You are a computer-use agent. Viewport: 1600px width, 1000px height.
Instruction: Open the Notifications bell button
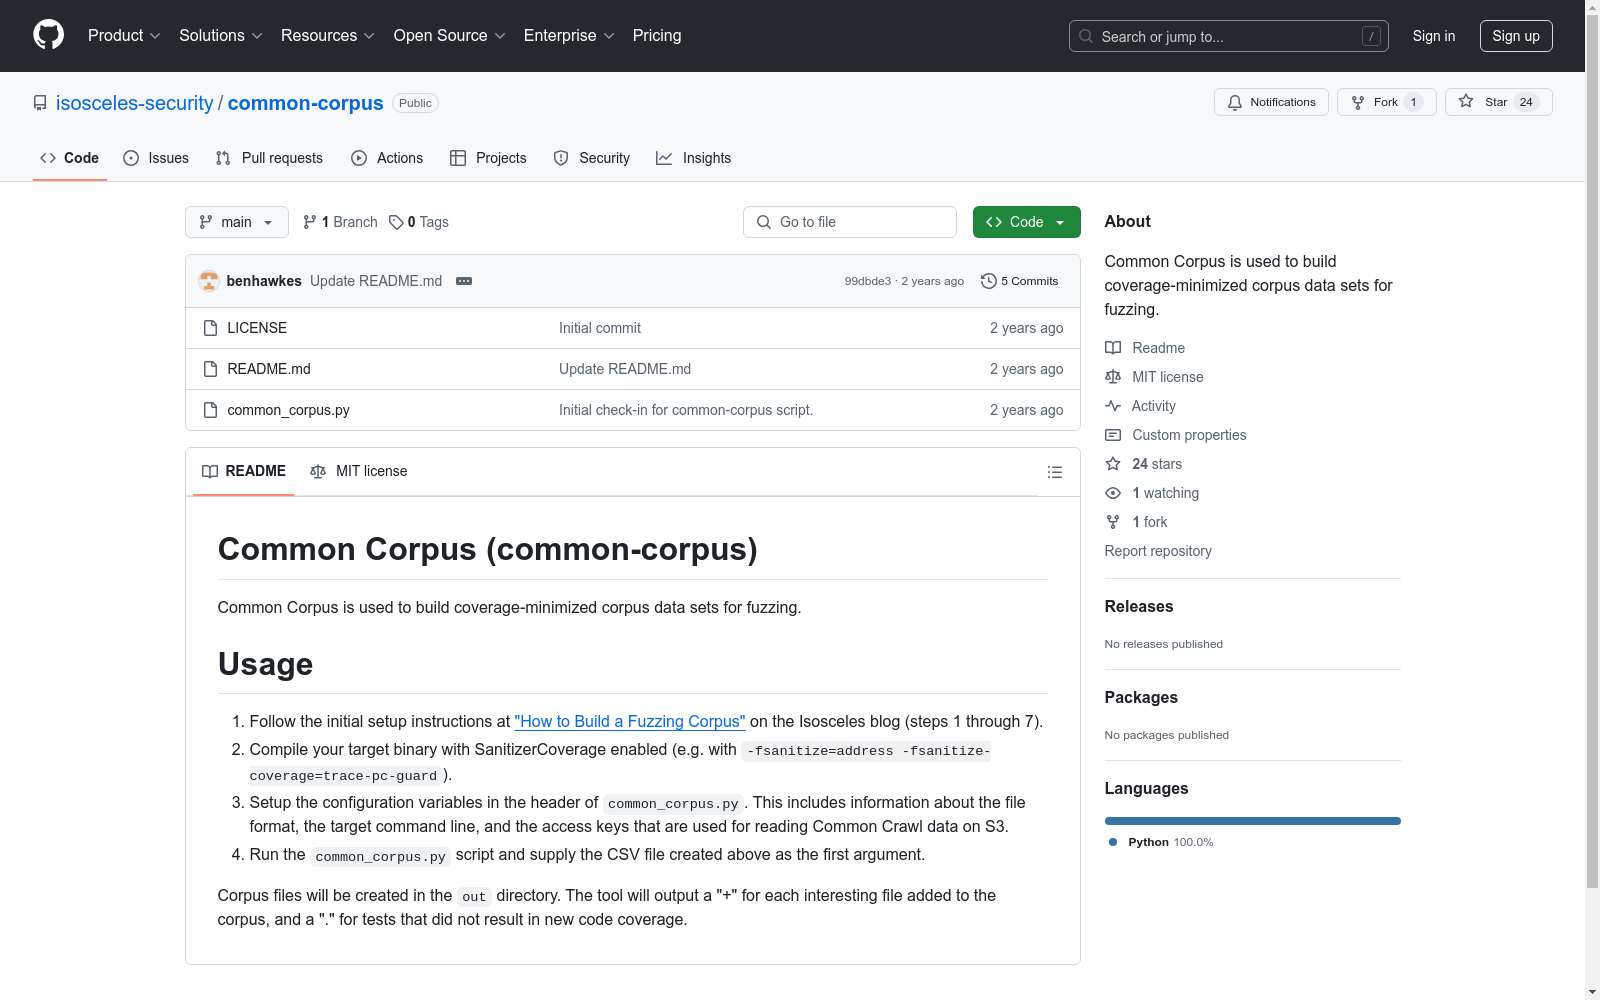click(1271, 102)
